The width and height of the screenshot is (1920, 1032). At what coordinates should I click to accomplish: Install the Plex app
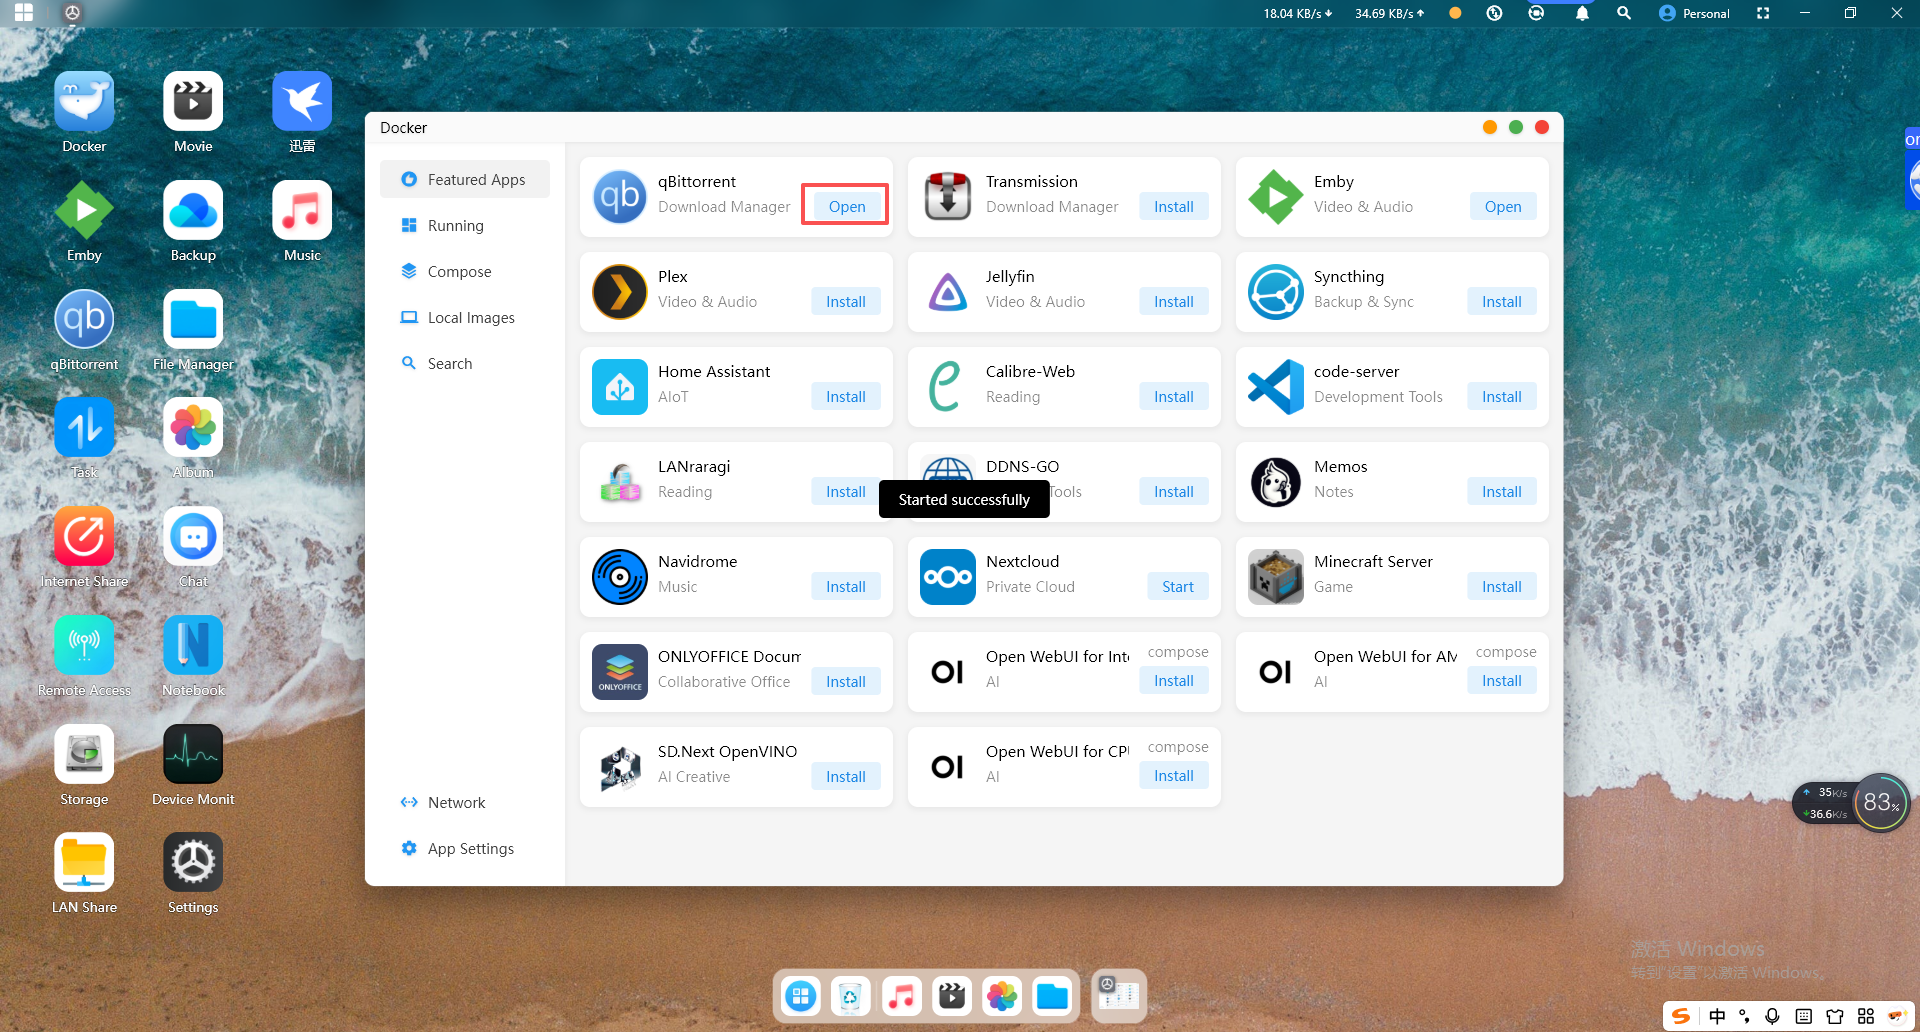[x=846, y=302]
